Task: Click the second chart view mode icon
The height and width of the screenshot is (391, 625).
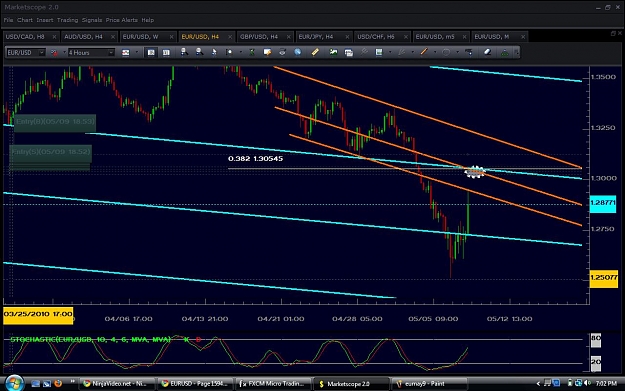Action: (166, 53)
